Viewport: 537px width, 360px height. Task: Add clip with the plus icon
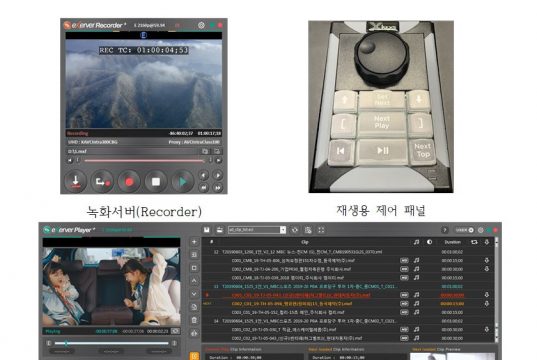tap(194, 242)
